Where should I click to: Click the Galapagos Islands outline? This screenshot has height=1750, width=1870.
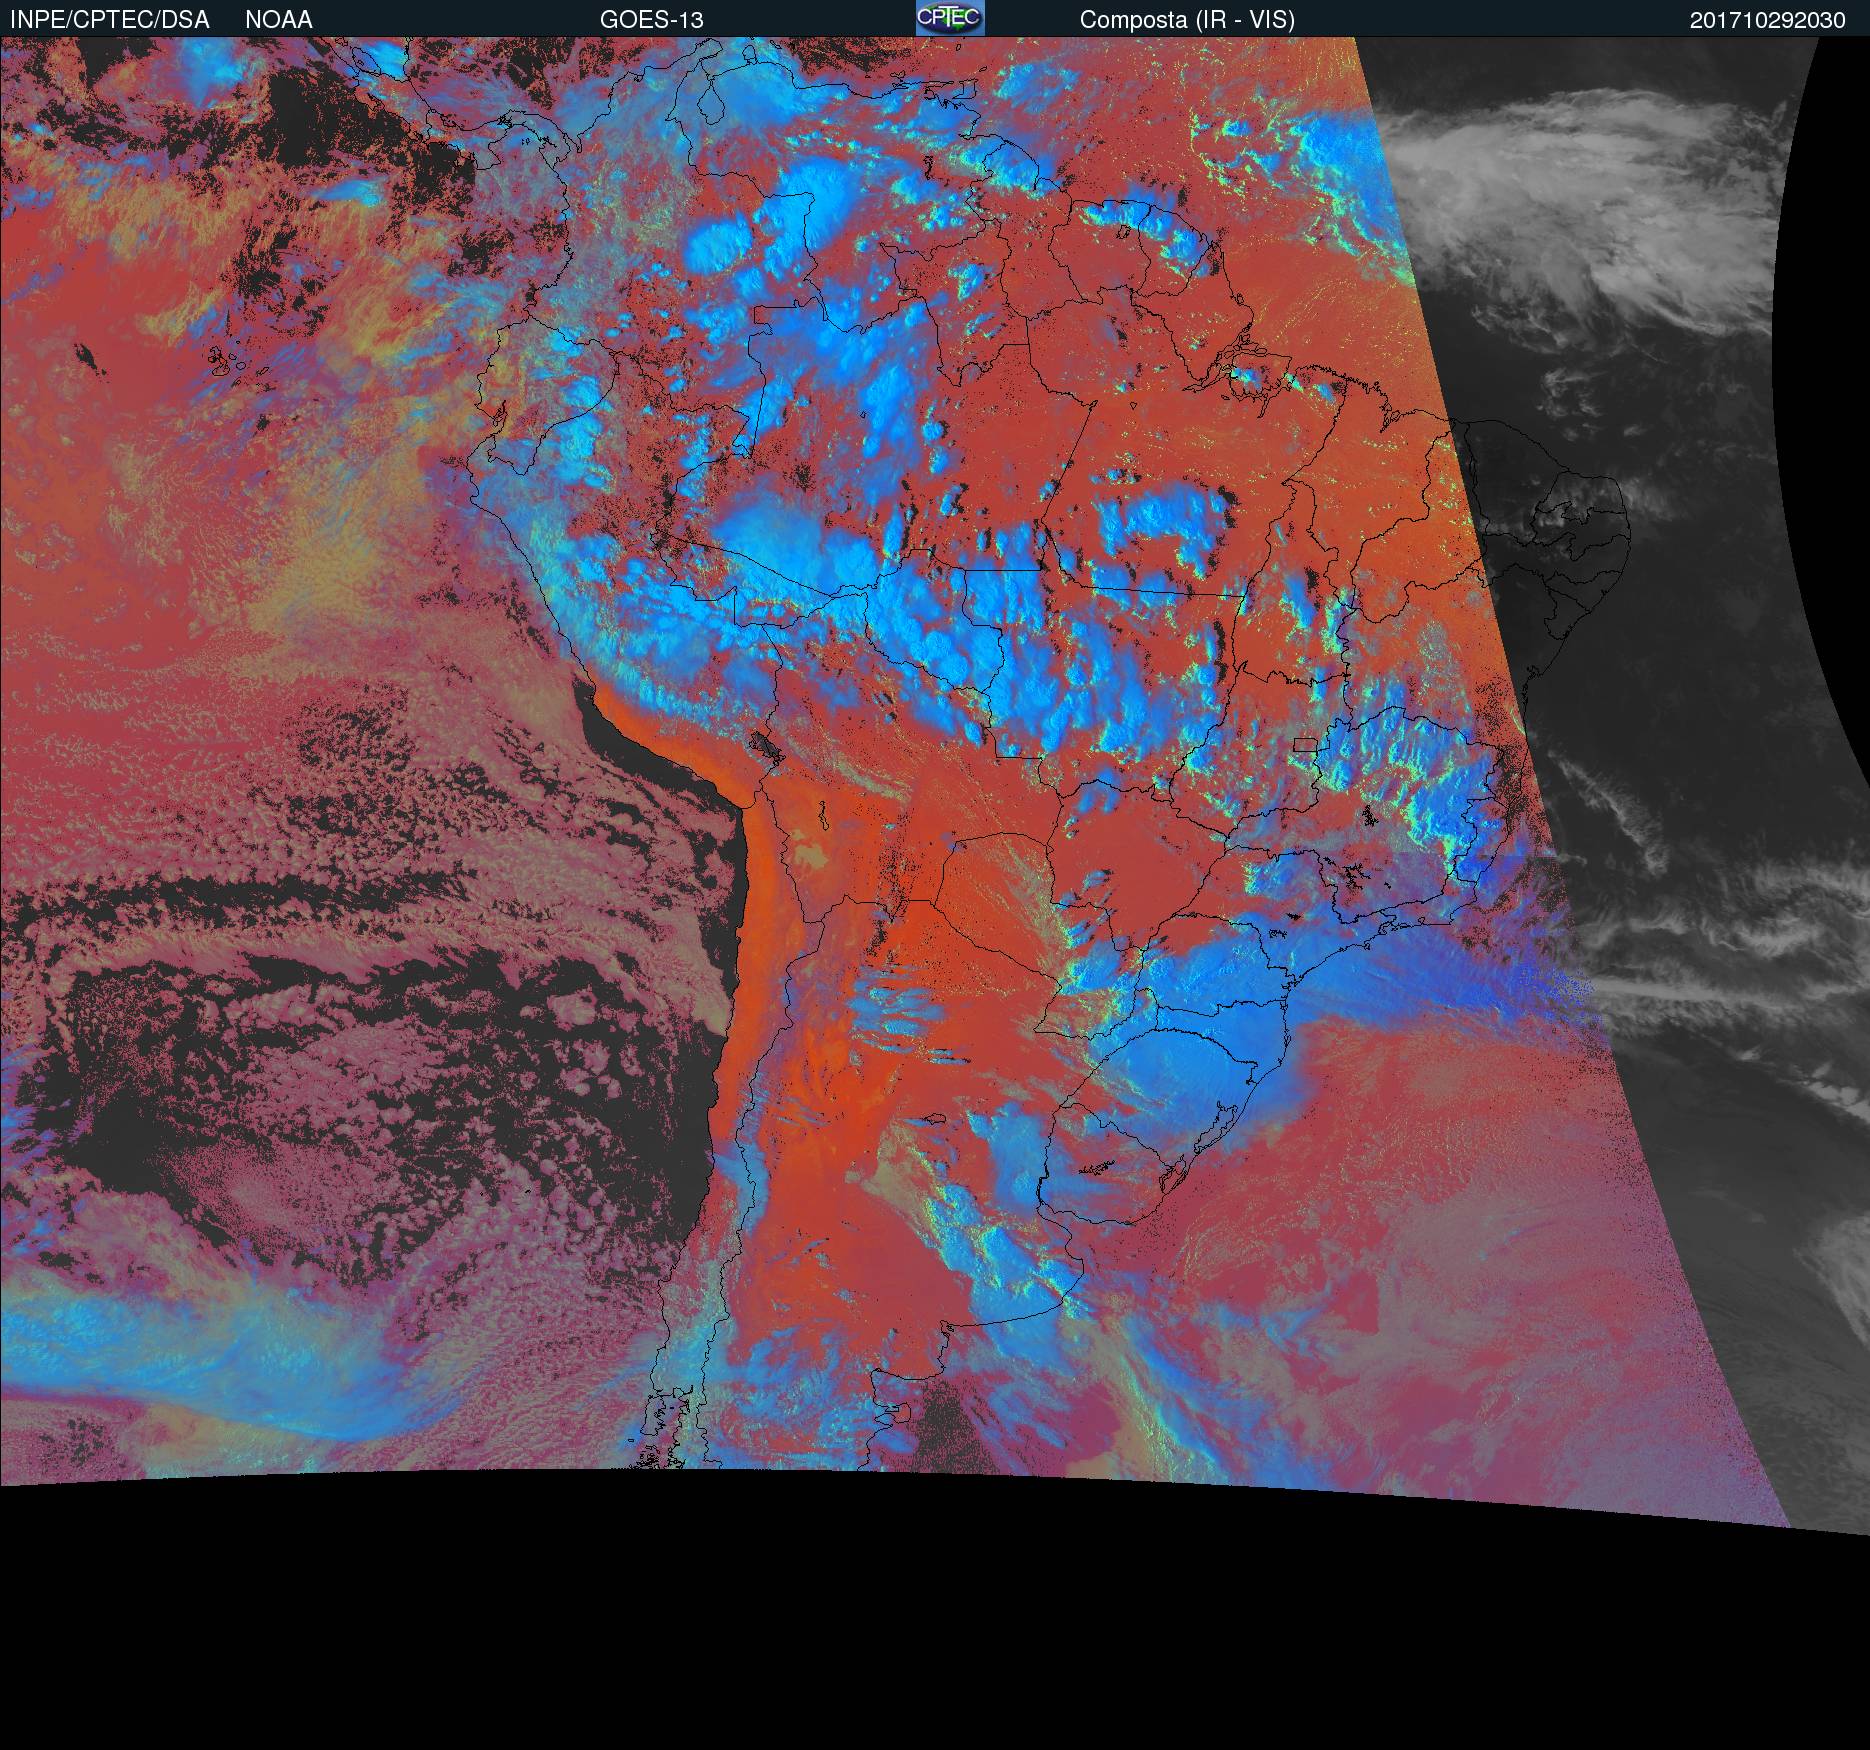click(x=85, y=355)
